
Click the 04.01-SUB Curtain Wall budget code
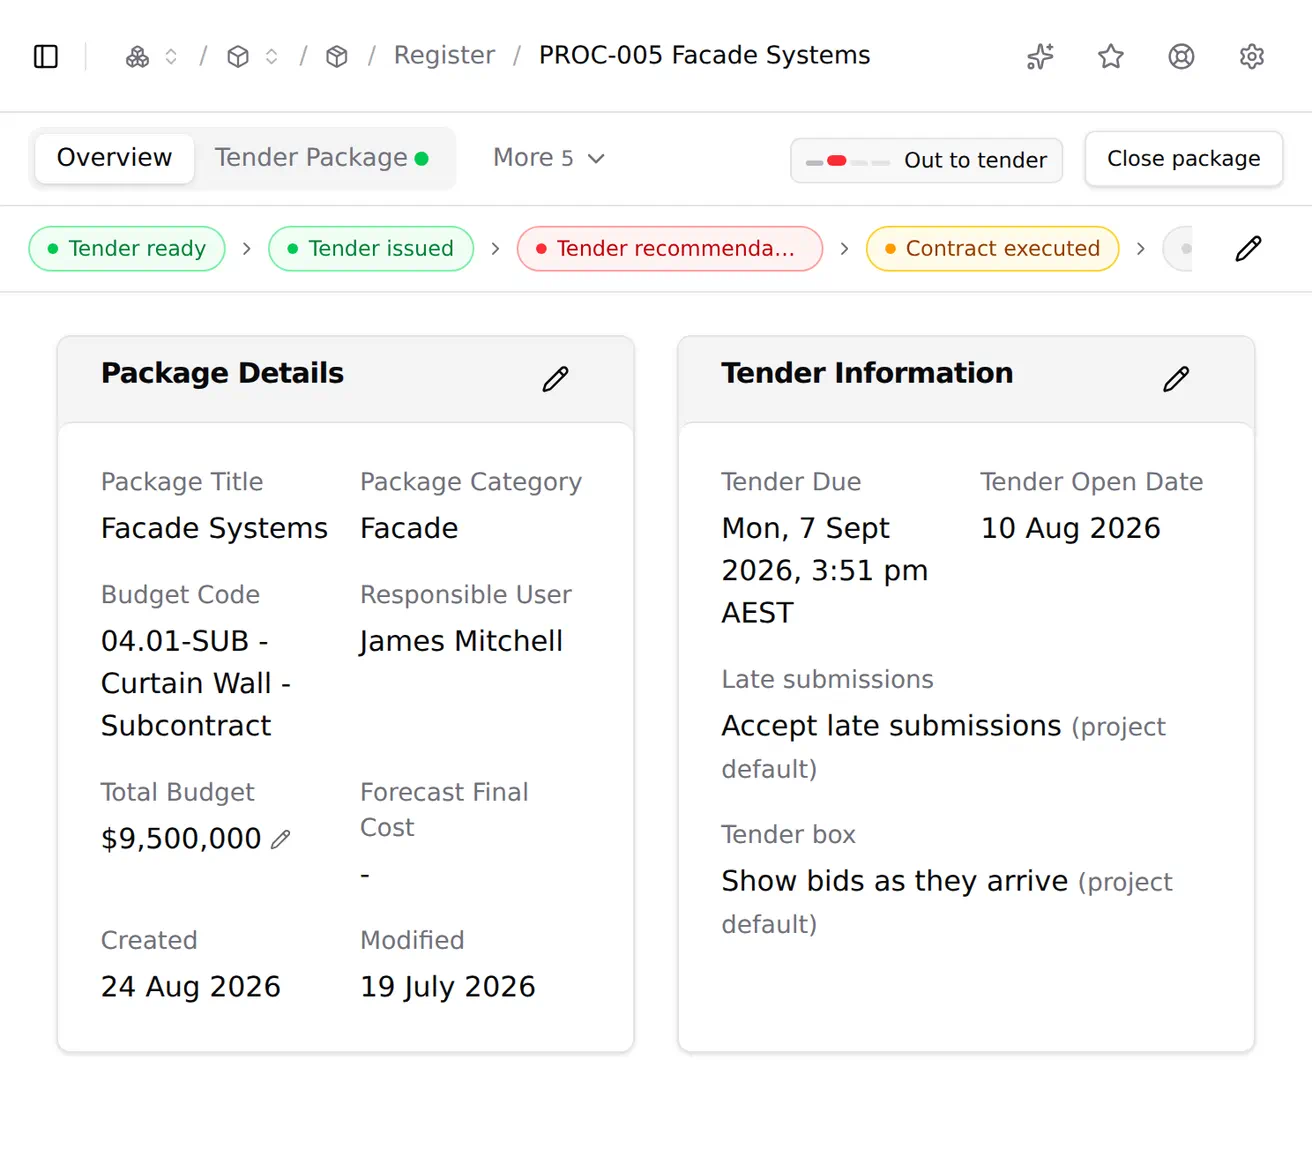(196, 683)
